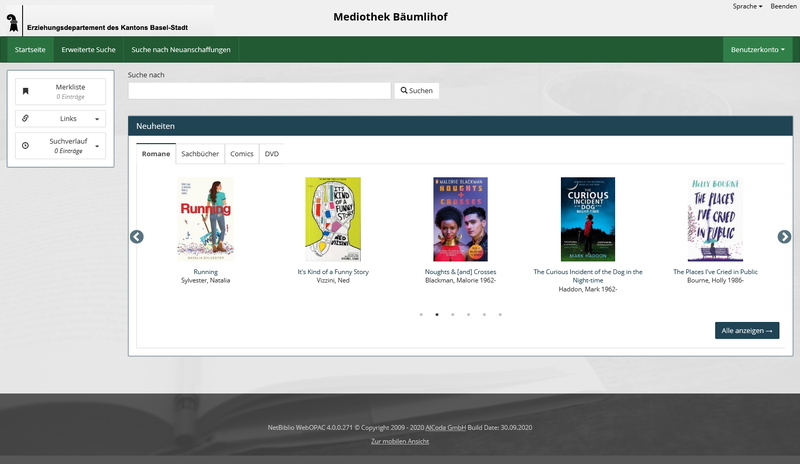The image size is (800, 464).
Task: Switch to the Romane tab
Action: 156,154
